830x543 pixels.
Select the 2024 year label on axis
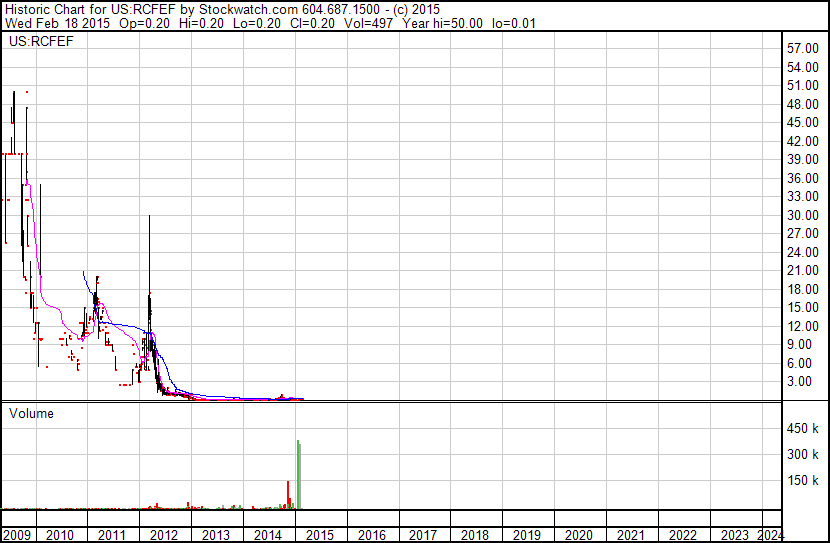coord(771,535)
